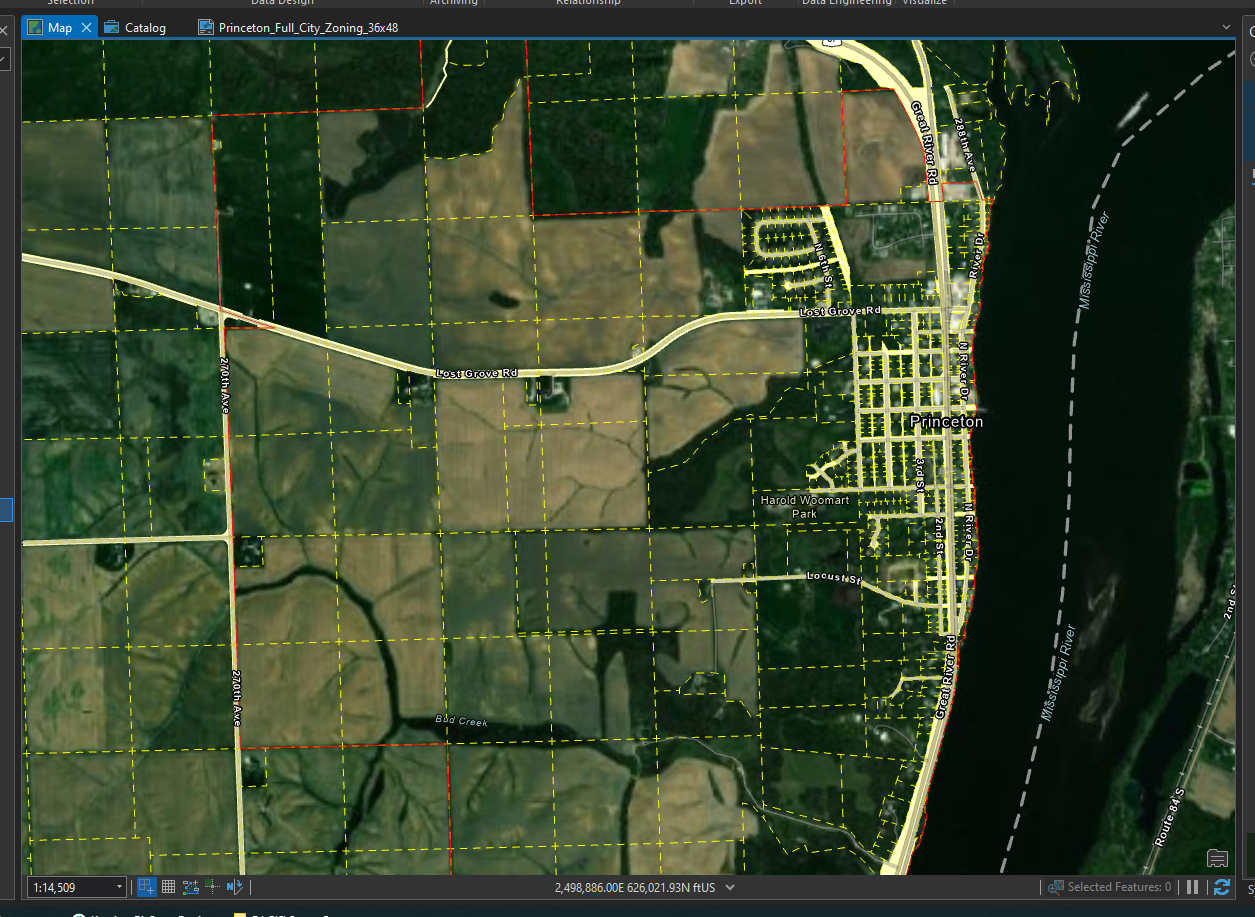This screenshot has height=917, width=1255.
Task: Pause map drawing with the pause icon
Action: coord(1192,887)
